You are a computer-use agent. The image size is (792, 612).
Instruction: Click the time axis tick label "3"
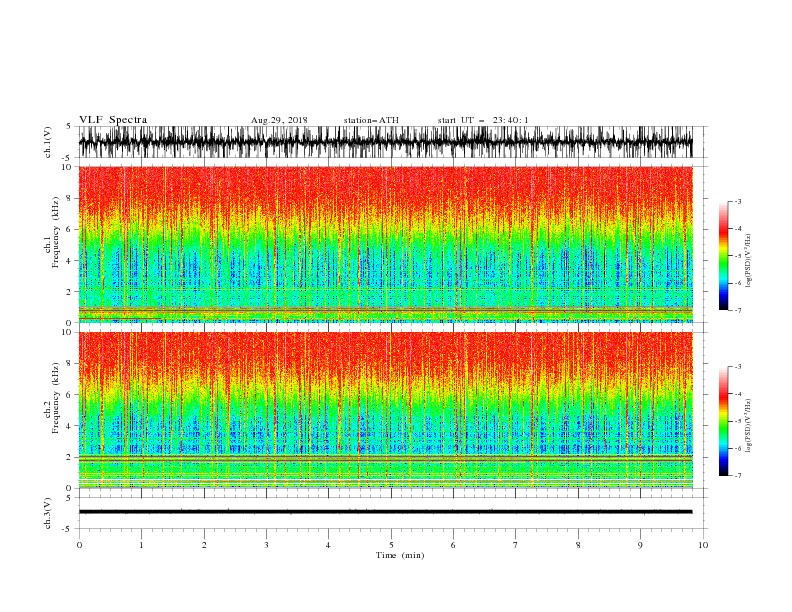266,545
